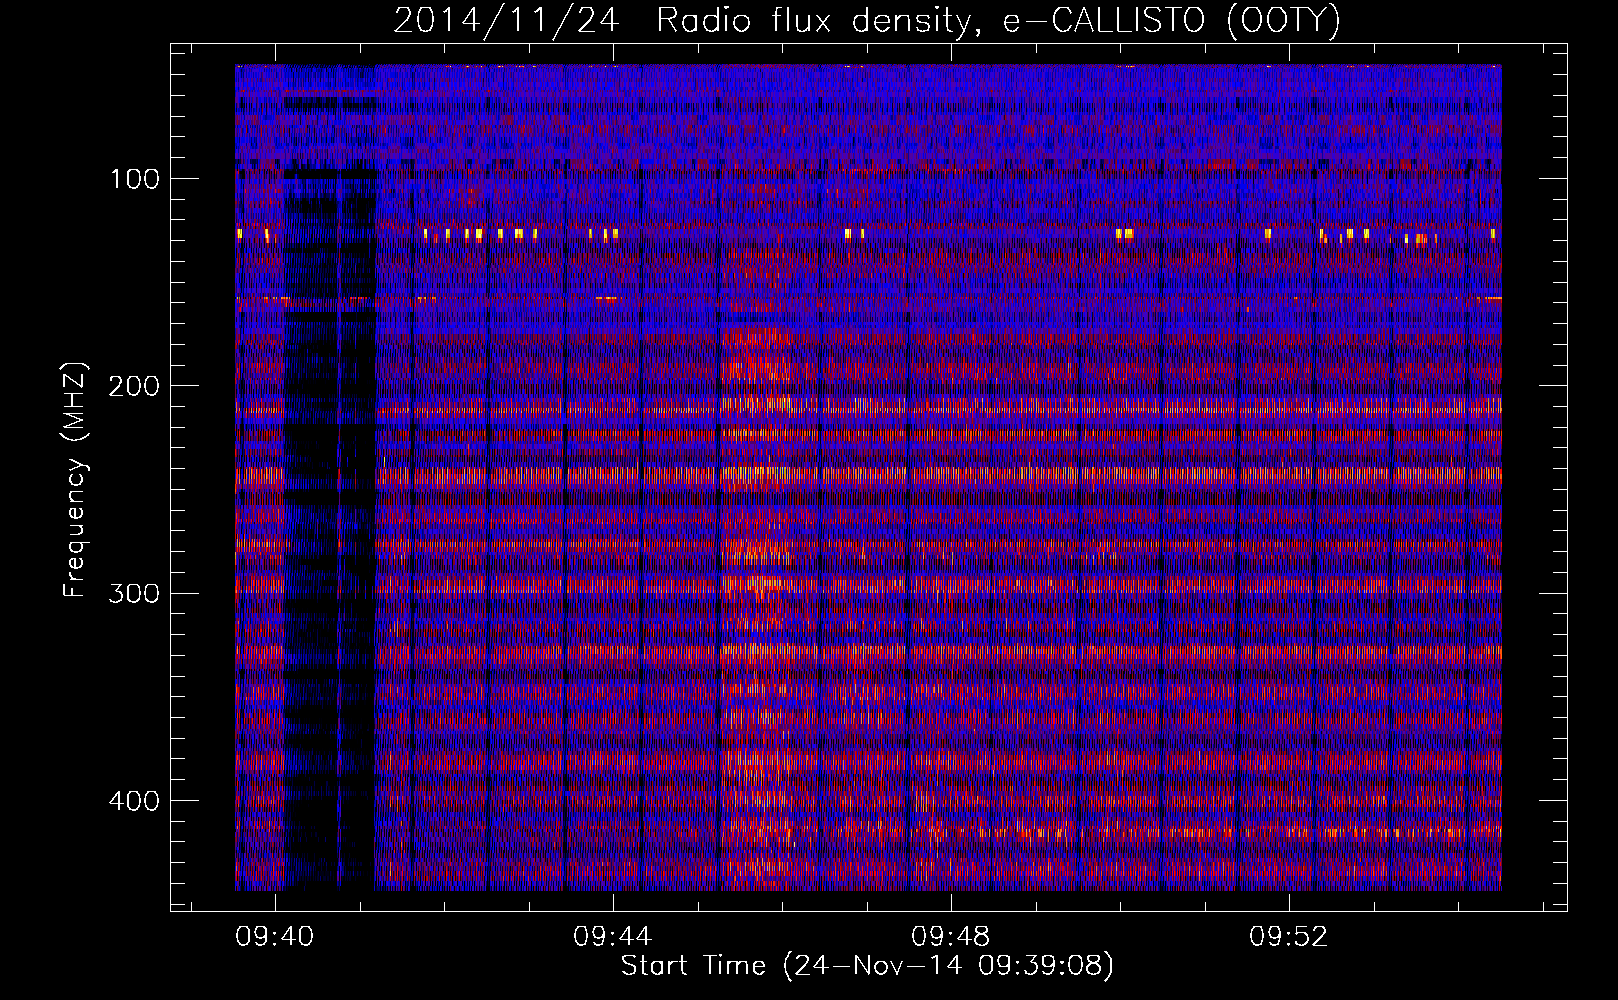Click the plot title "2014/11/24 Radio flux density, e-CALLISTO (OOTY)"
The width and height of the screenshot is (1618, 1000).
pos(866,20)
